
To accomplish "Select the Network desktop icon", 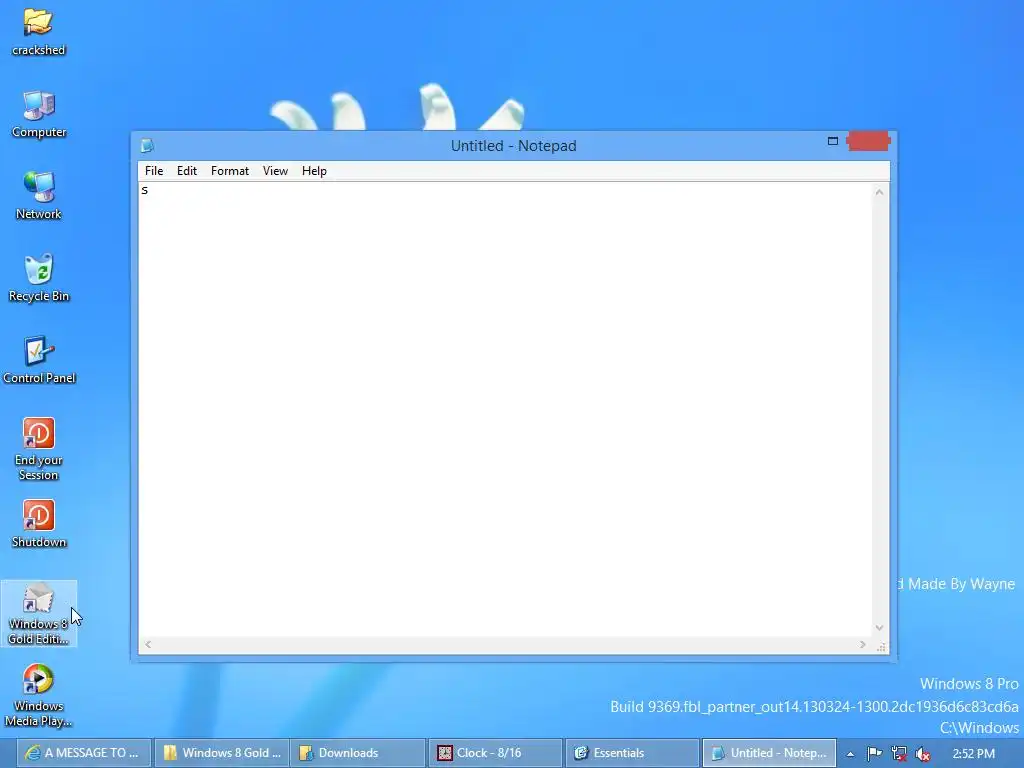I will pyautogui.click(x=39, y=196).
